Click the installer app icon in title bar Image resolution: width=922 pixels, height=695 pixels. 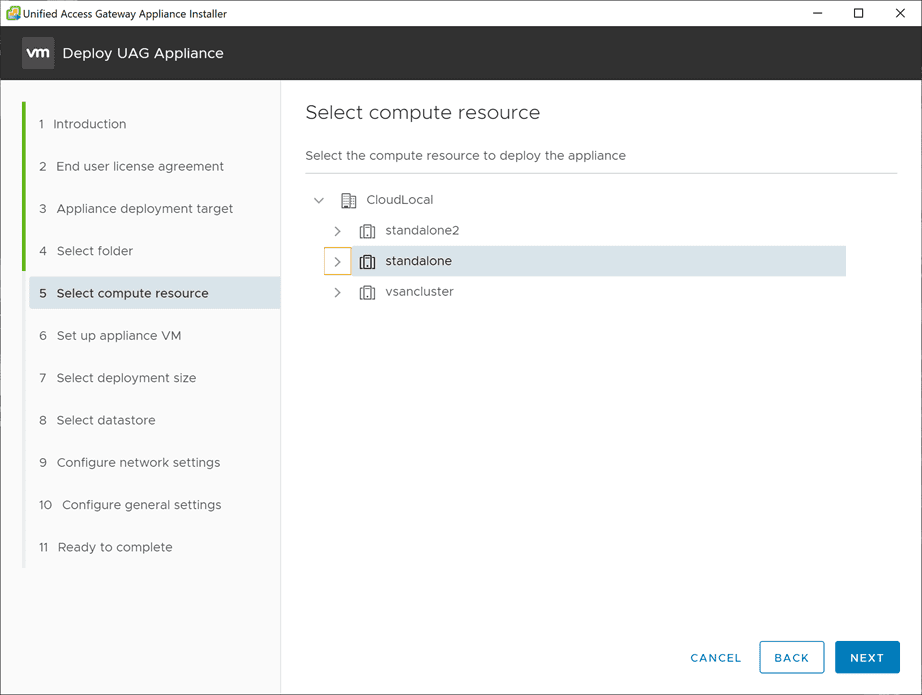[13, 13]
